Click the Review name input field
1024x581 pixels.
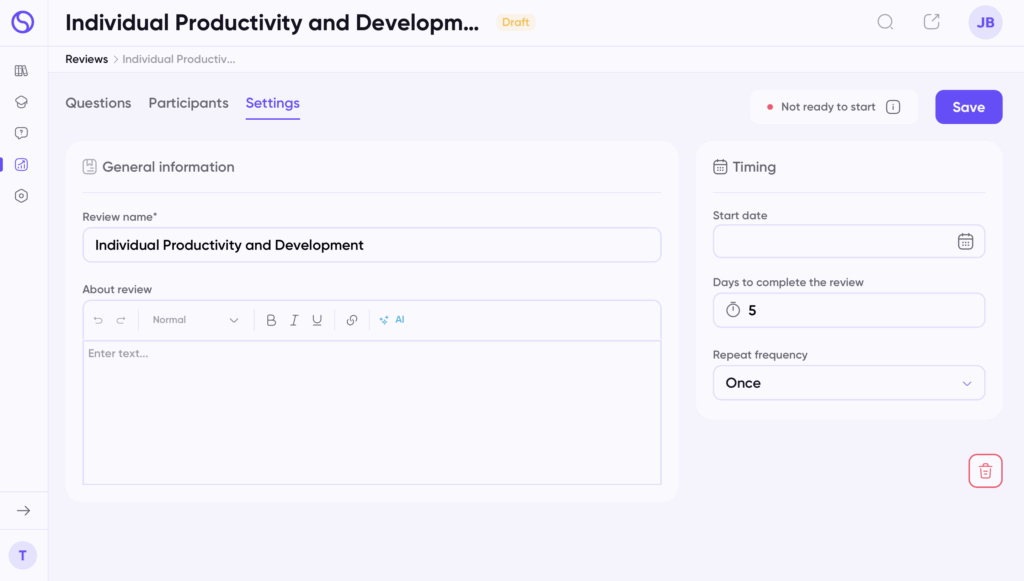pos(371,245)
